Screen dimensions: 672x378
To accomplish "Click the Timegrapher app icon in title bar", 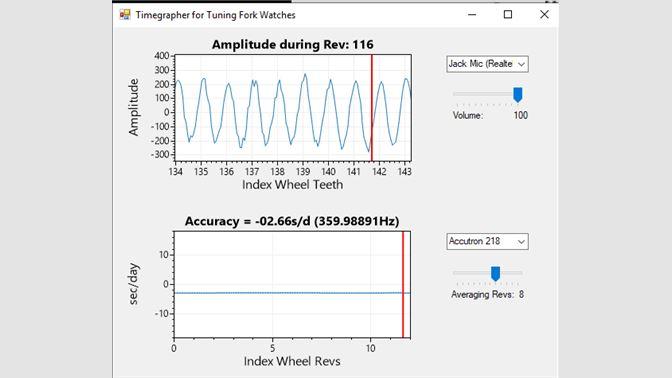I will 125,15.
